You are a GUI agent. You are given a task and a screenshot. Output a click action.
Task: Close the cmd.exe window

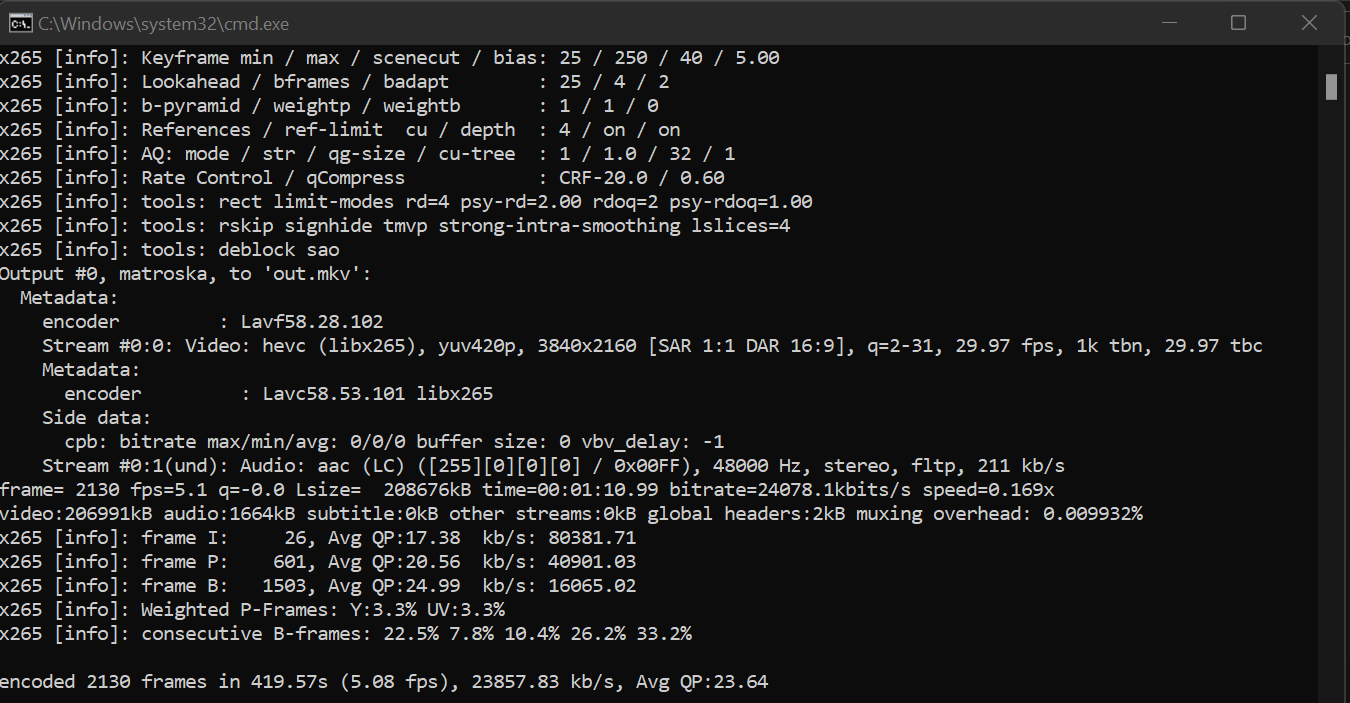[x=1308, y=23]
